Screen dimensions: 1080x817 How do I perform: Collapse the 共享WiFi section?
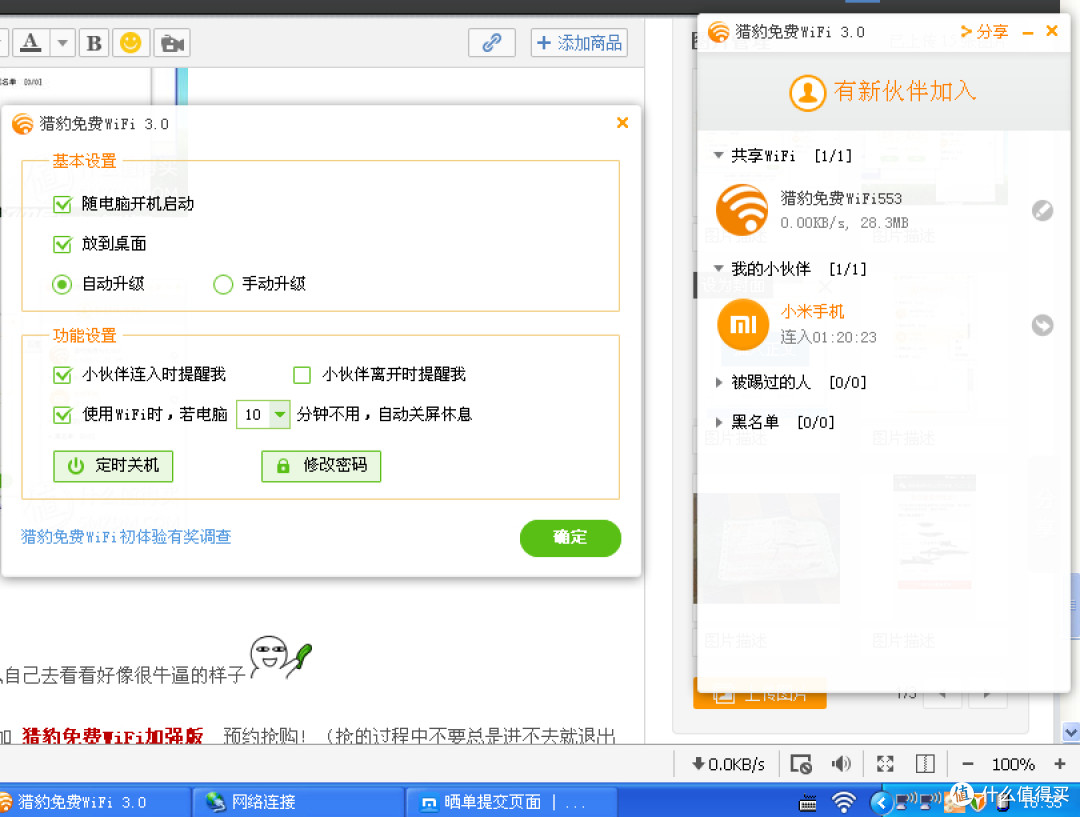pyautogui.click(x=718, y=155)
